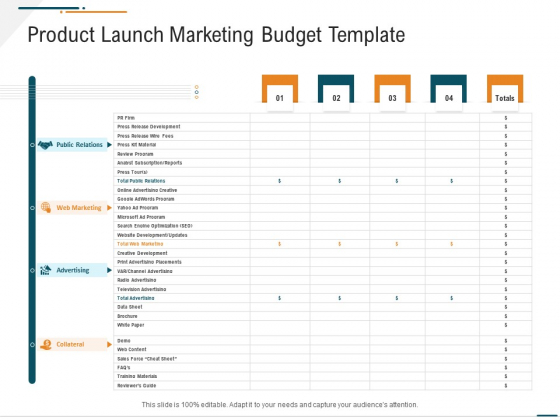Click the Television Advertising row

coord(322,289)
